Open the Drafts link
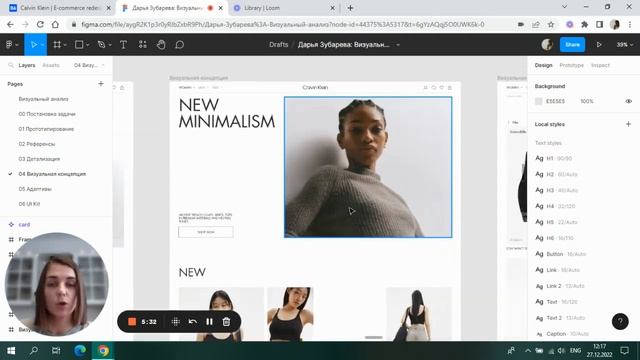Viewport: 640px width, 360px height. tap(278, 44)
